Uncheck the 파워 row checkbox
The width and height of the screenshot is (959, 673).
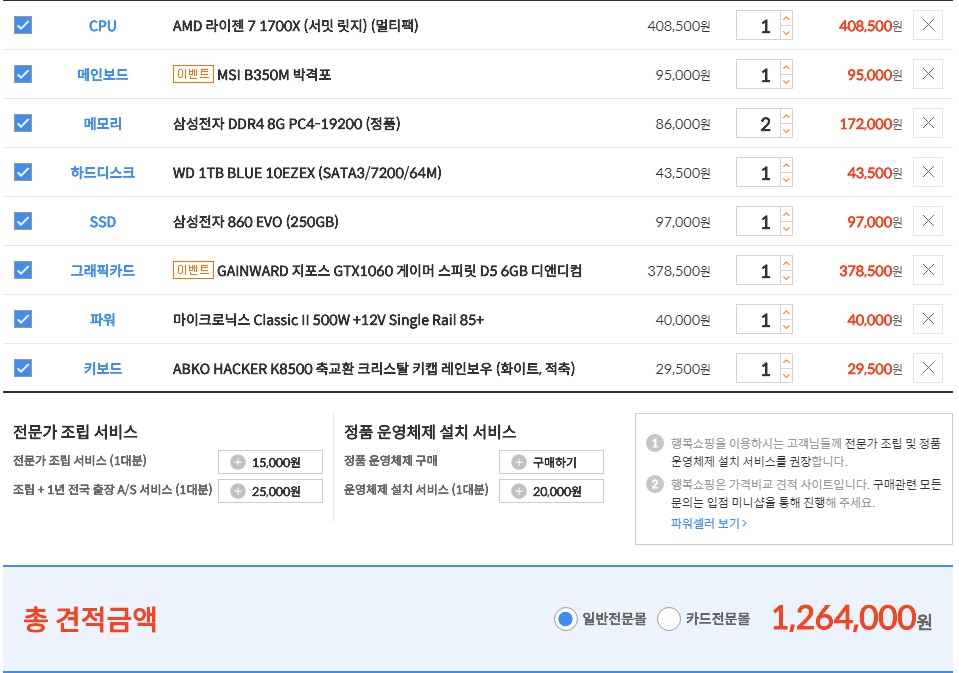(23, 319)
